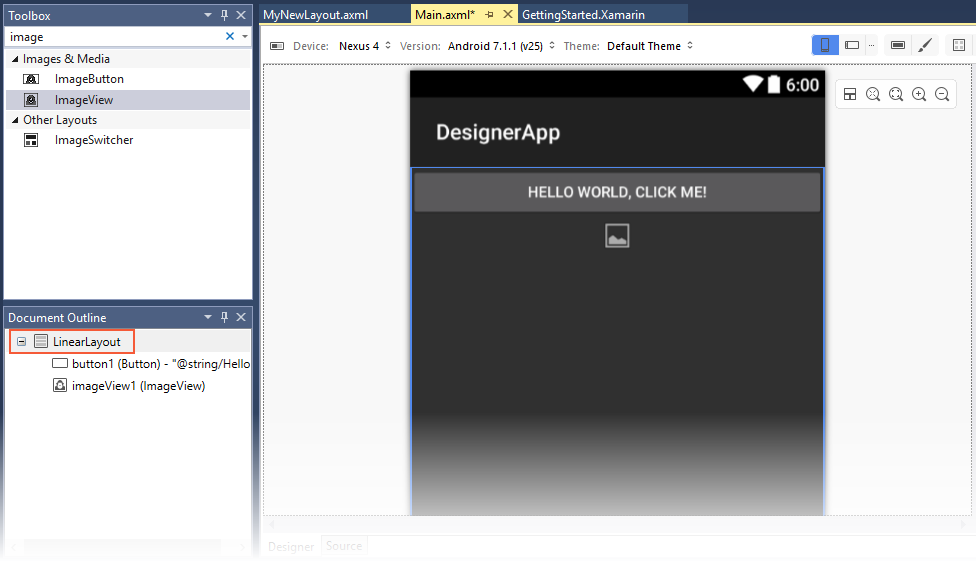The image size is (976, 562).
Task: Select the Main.axml* tab
Action: pyautogui.click(x=445, y=14)
